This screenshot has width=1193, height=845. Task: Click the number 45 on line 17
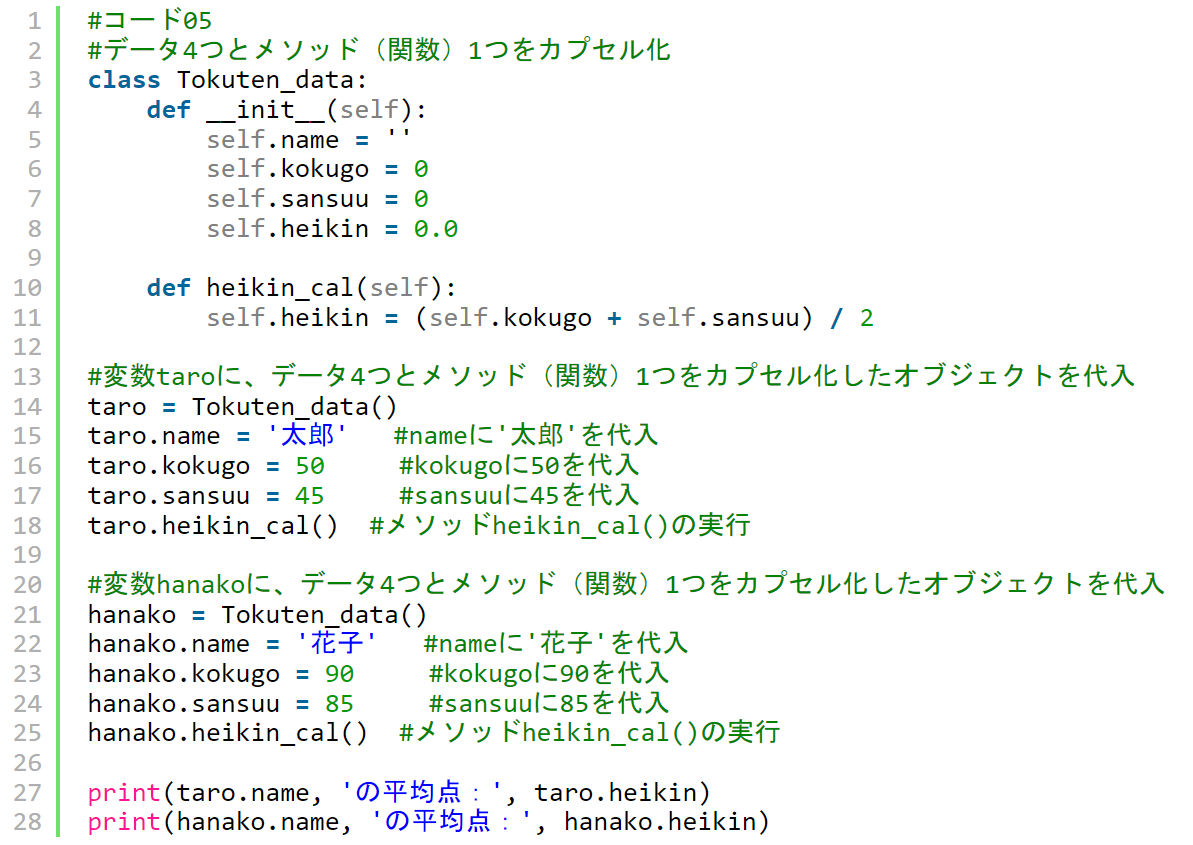click(x=310, y=496)
